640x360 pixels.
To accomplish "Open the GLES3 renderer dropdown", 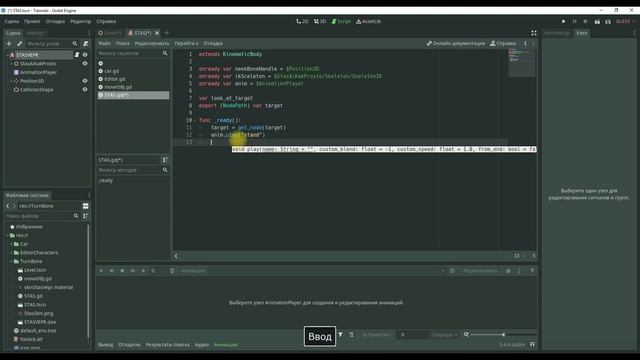I will pyautogui.click(x=625, y=21).
